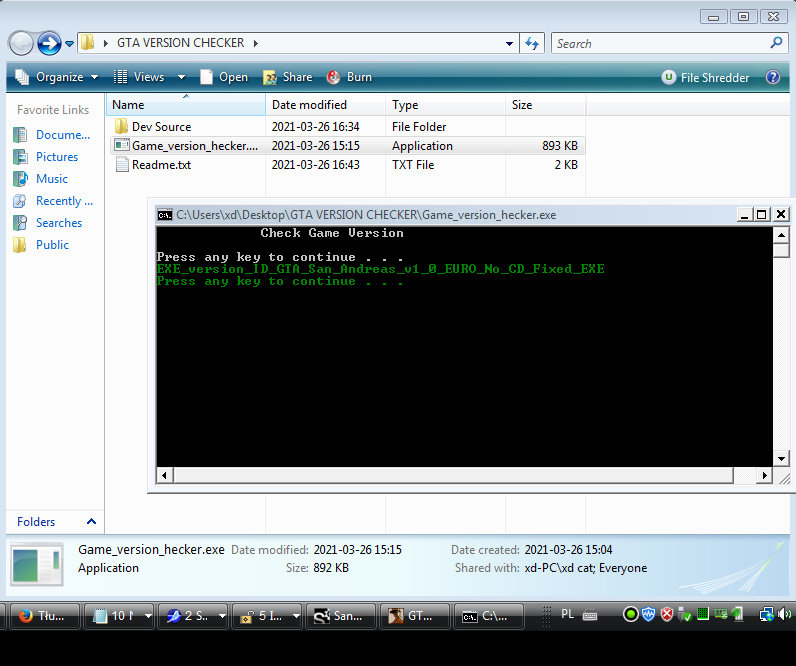796x666 pixels.
Task: Sort by Type column header
Action: point(445,105)
